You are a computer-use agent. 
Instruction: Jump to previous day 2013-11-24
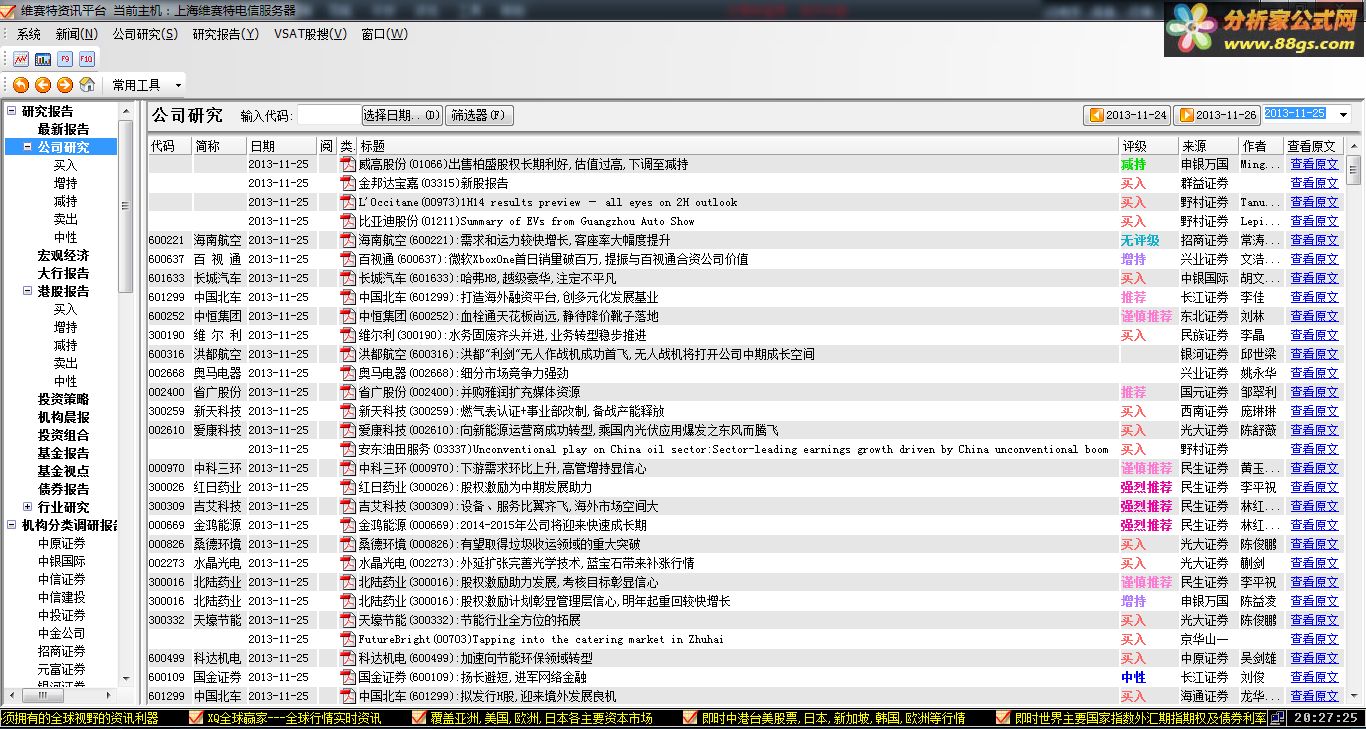(1127, 115)
